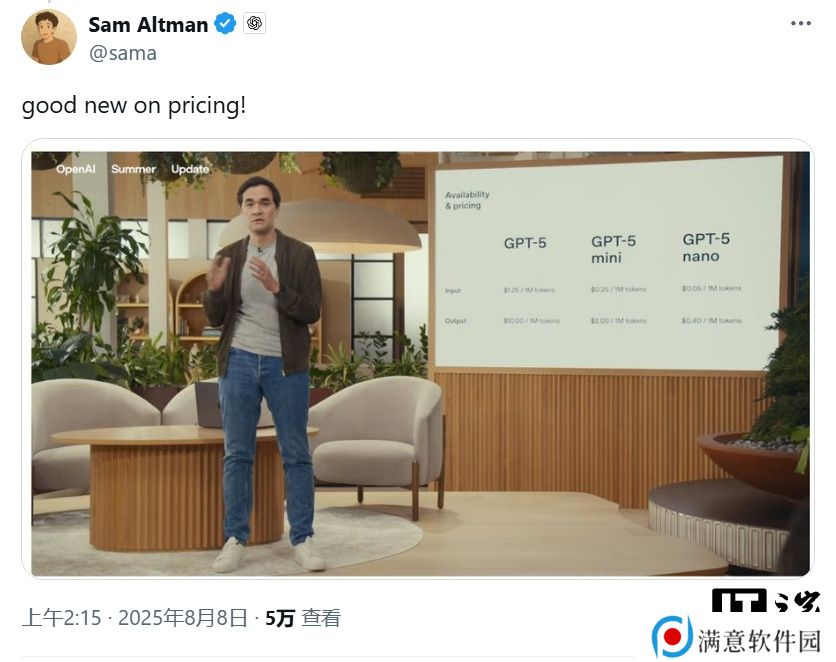This screenshot has width=836, height=662.
Task: Click the 满意软件园 circular logo icon
Action: 672,637
